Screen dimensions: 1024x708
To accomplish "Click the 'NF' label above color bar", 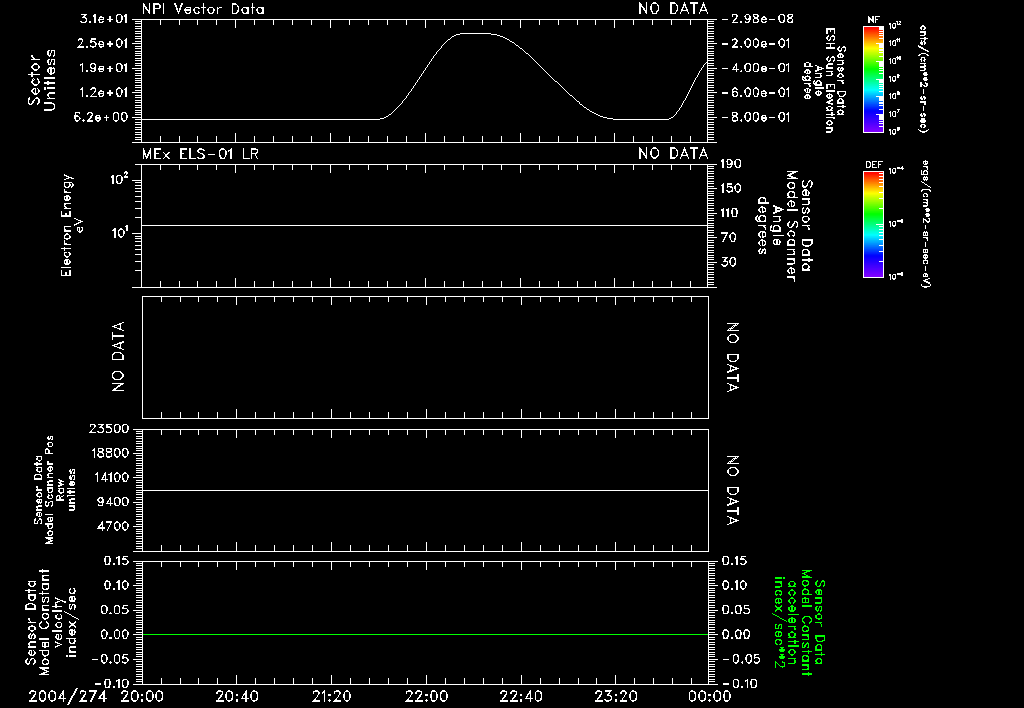I will pyautogui.click(x=874, y=20).
